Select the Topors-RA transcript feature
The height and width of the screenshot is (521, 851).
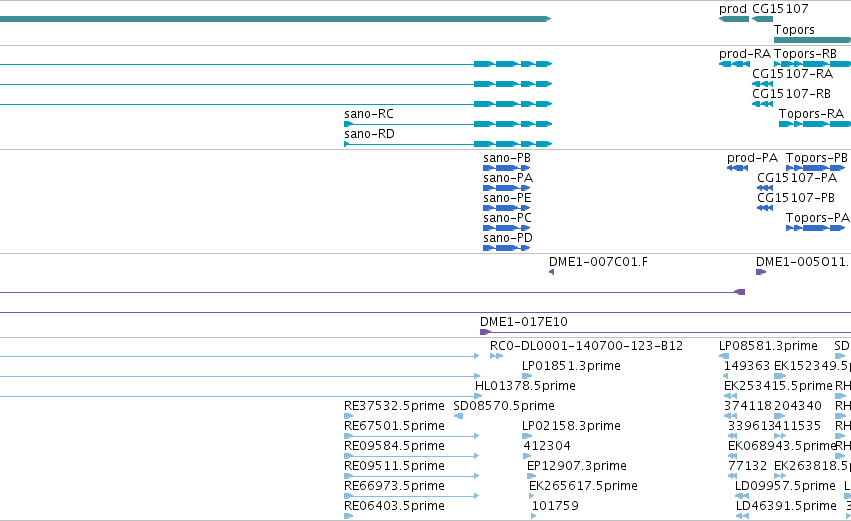click(x=815, y=124)
